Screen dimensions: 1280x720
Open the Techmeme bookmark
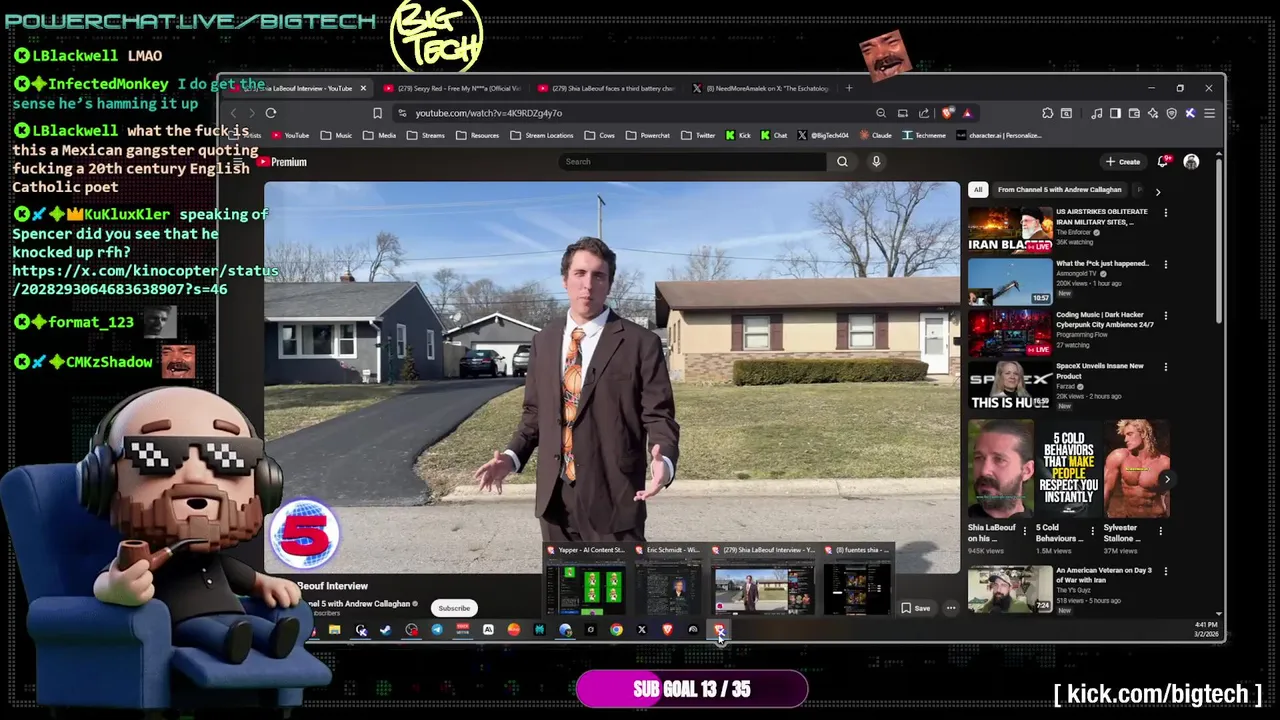pyautogui.click(x=924, y=135)
